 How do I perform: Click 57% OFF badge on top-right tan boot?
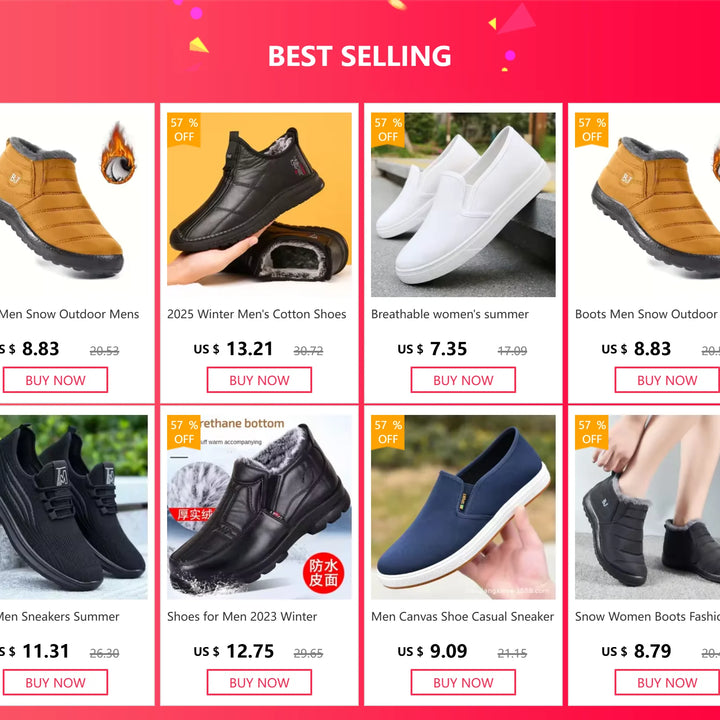tap(591, 130)
